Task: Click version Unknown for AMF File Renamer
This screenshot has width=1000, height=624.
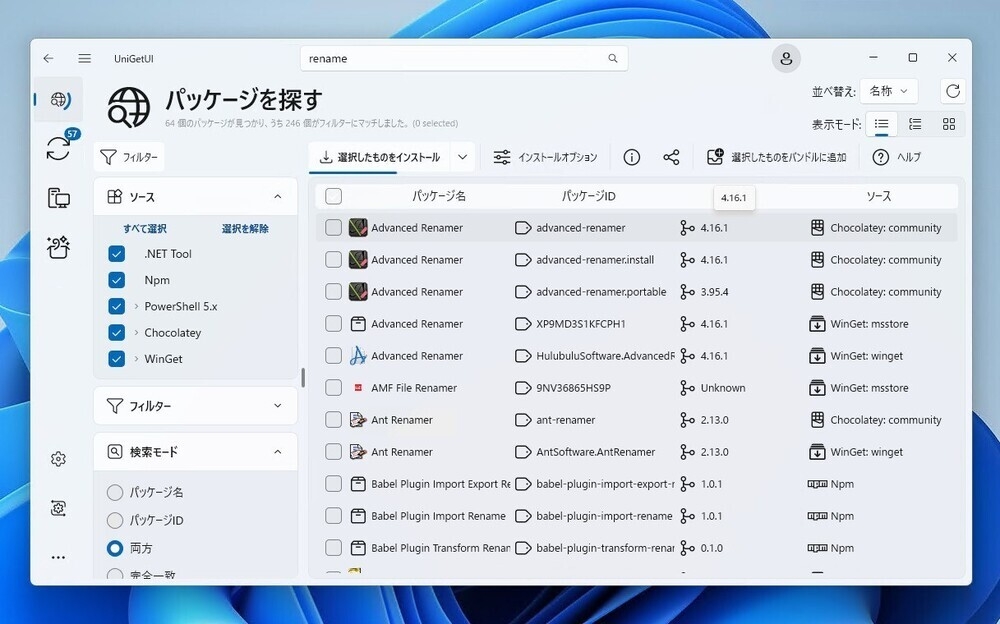Action: tap(723, 387)
